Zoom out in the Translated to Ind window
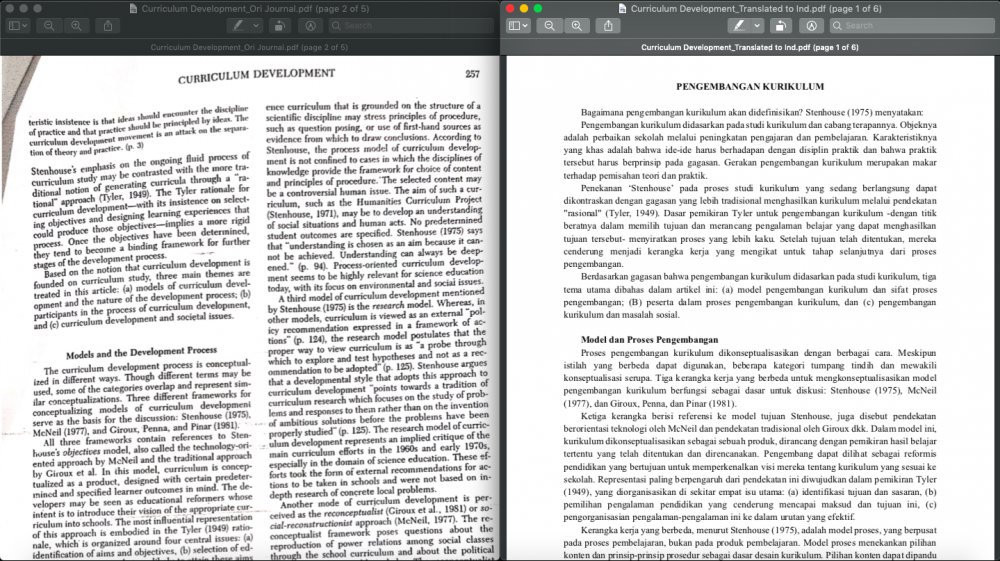This screenshot has width=1000, height=561. pyautogui.click(x=549, y=26)
